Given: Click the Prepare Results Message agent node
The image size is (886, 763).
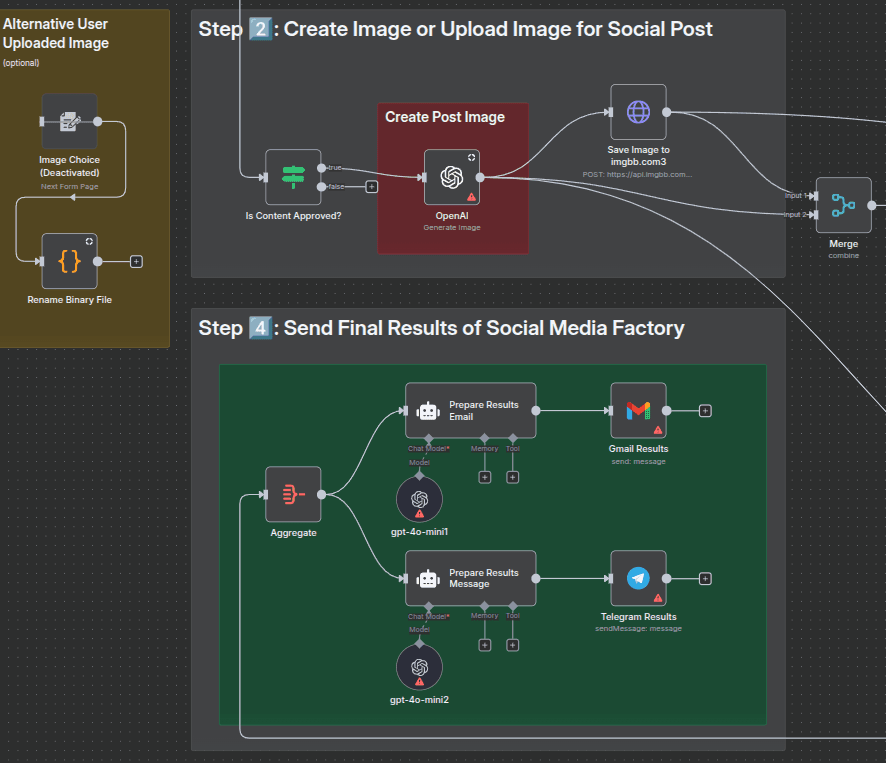Looking at the screenshot, I should click(x=470, y=578).
